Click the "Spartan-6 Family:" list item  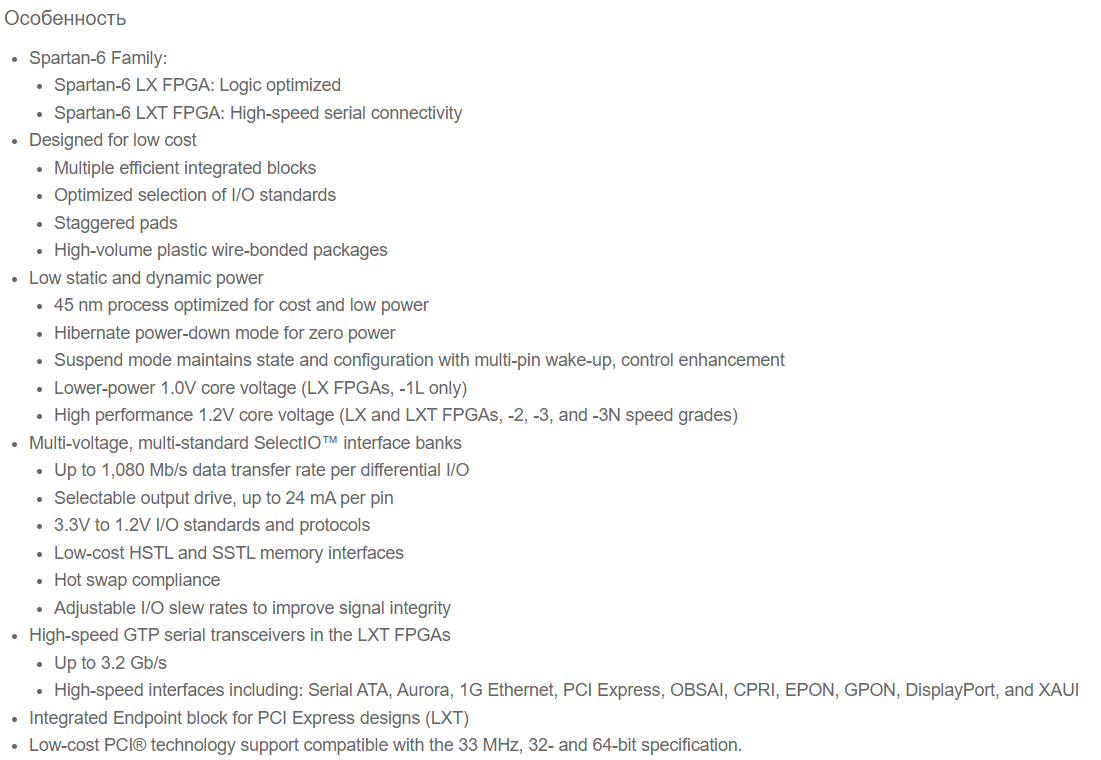point(98,58)
